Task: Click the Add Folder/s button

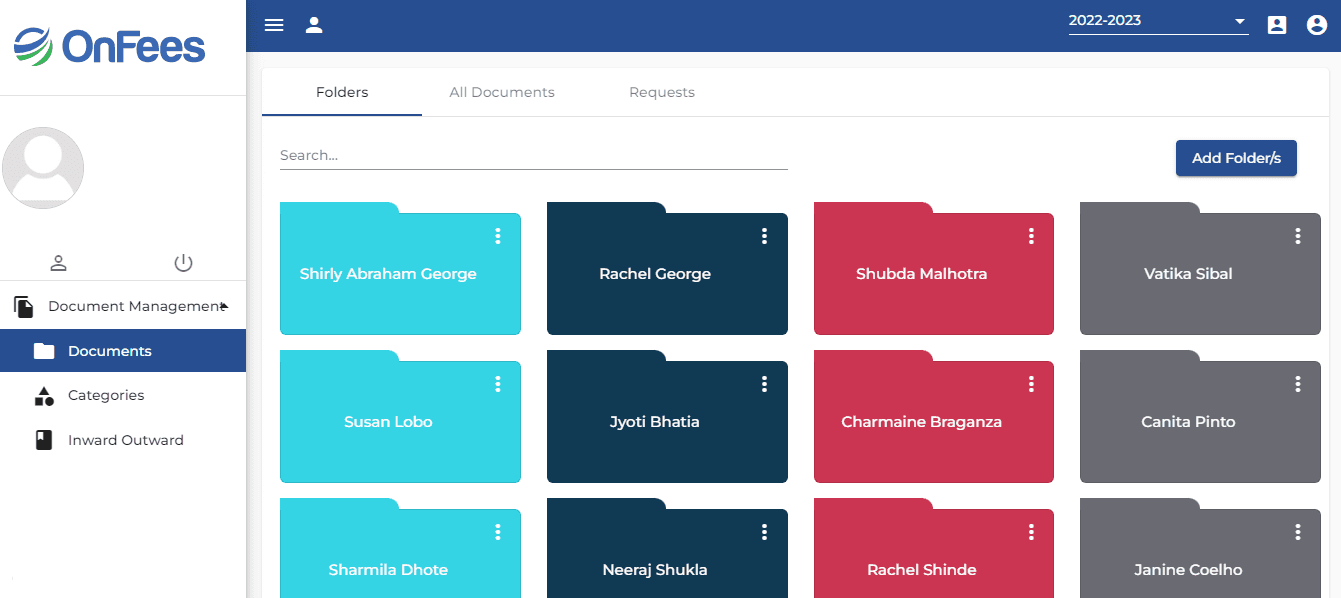Action: pyautogui.click(x=1236, y=158)
